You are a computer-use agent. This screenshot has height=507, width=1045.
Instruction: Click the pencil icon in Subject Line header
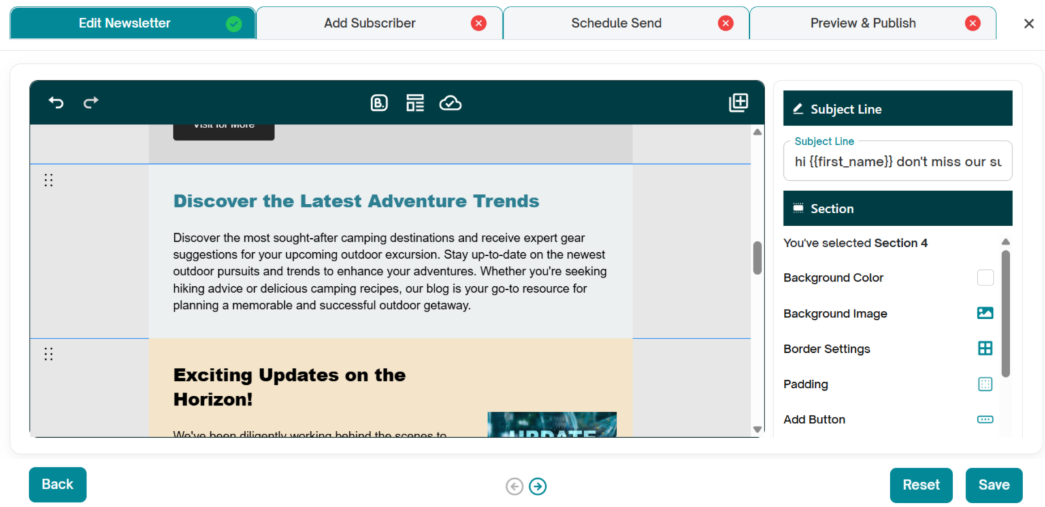tap(798, 109)
